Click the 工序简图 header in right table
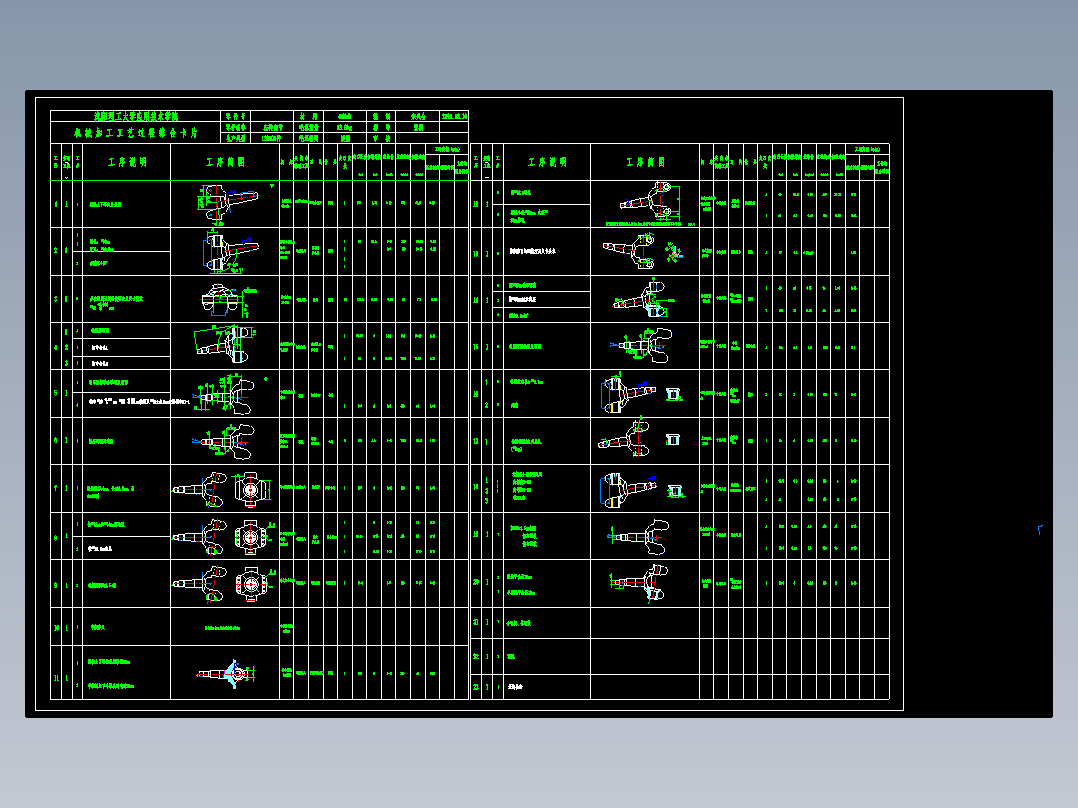The image size is (1078, 808). pyautogui.click(x=646, y=162)
